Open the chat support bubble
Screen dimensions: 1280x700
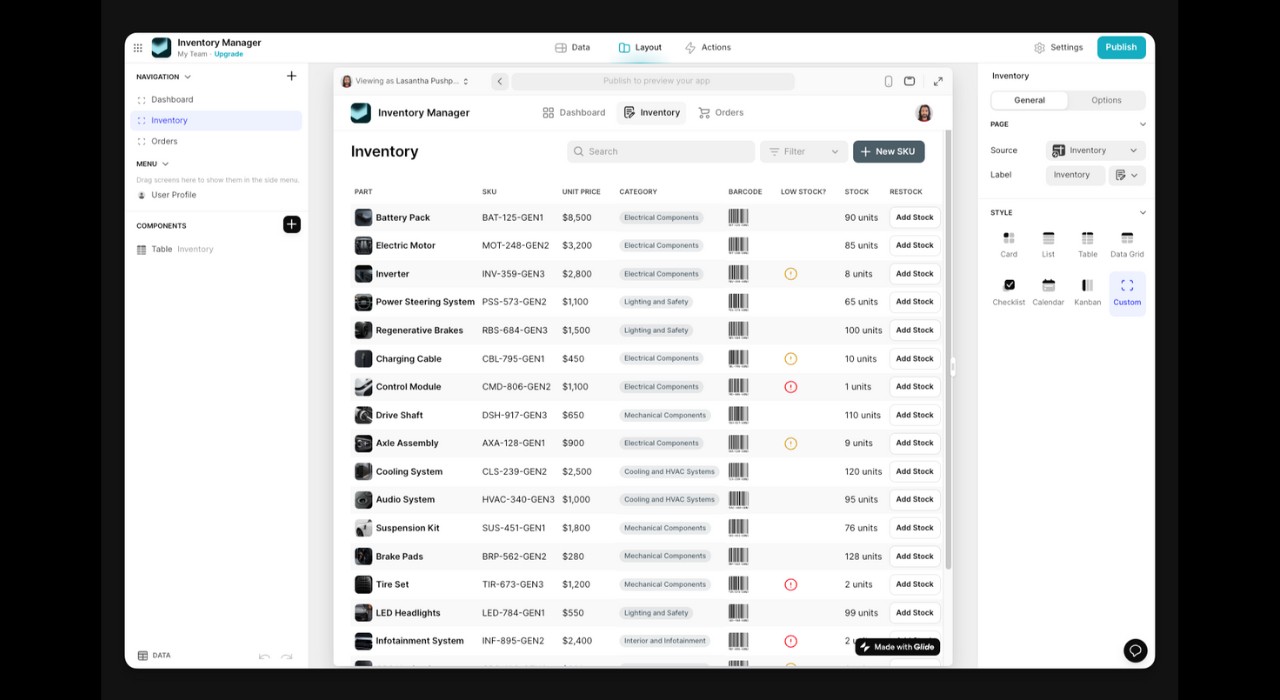[x=1135, y=651]
